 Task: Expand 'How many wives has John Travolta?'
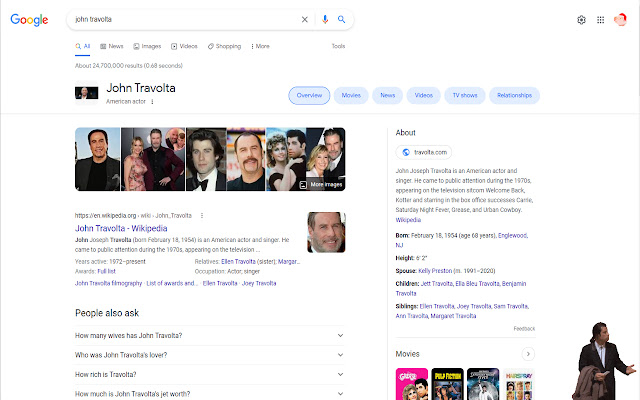209,336
